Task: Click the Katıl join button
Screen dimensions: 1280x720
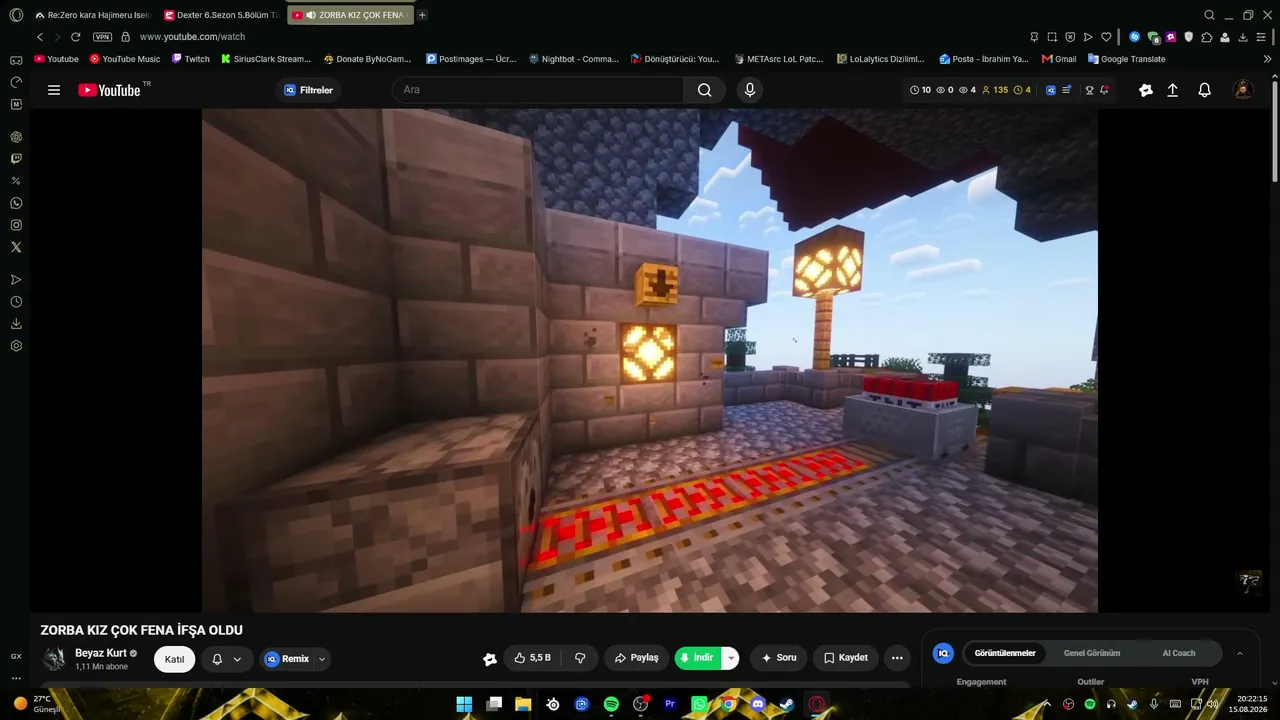Action: point(174,659)
